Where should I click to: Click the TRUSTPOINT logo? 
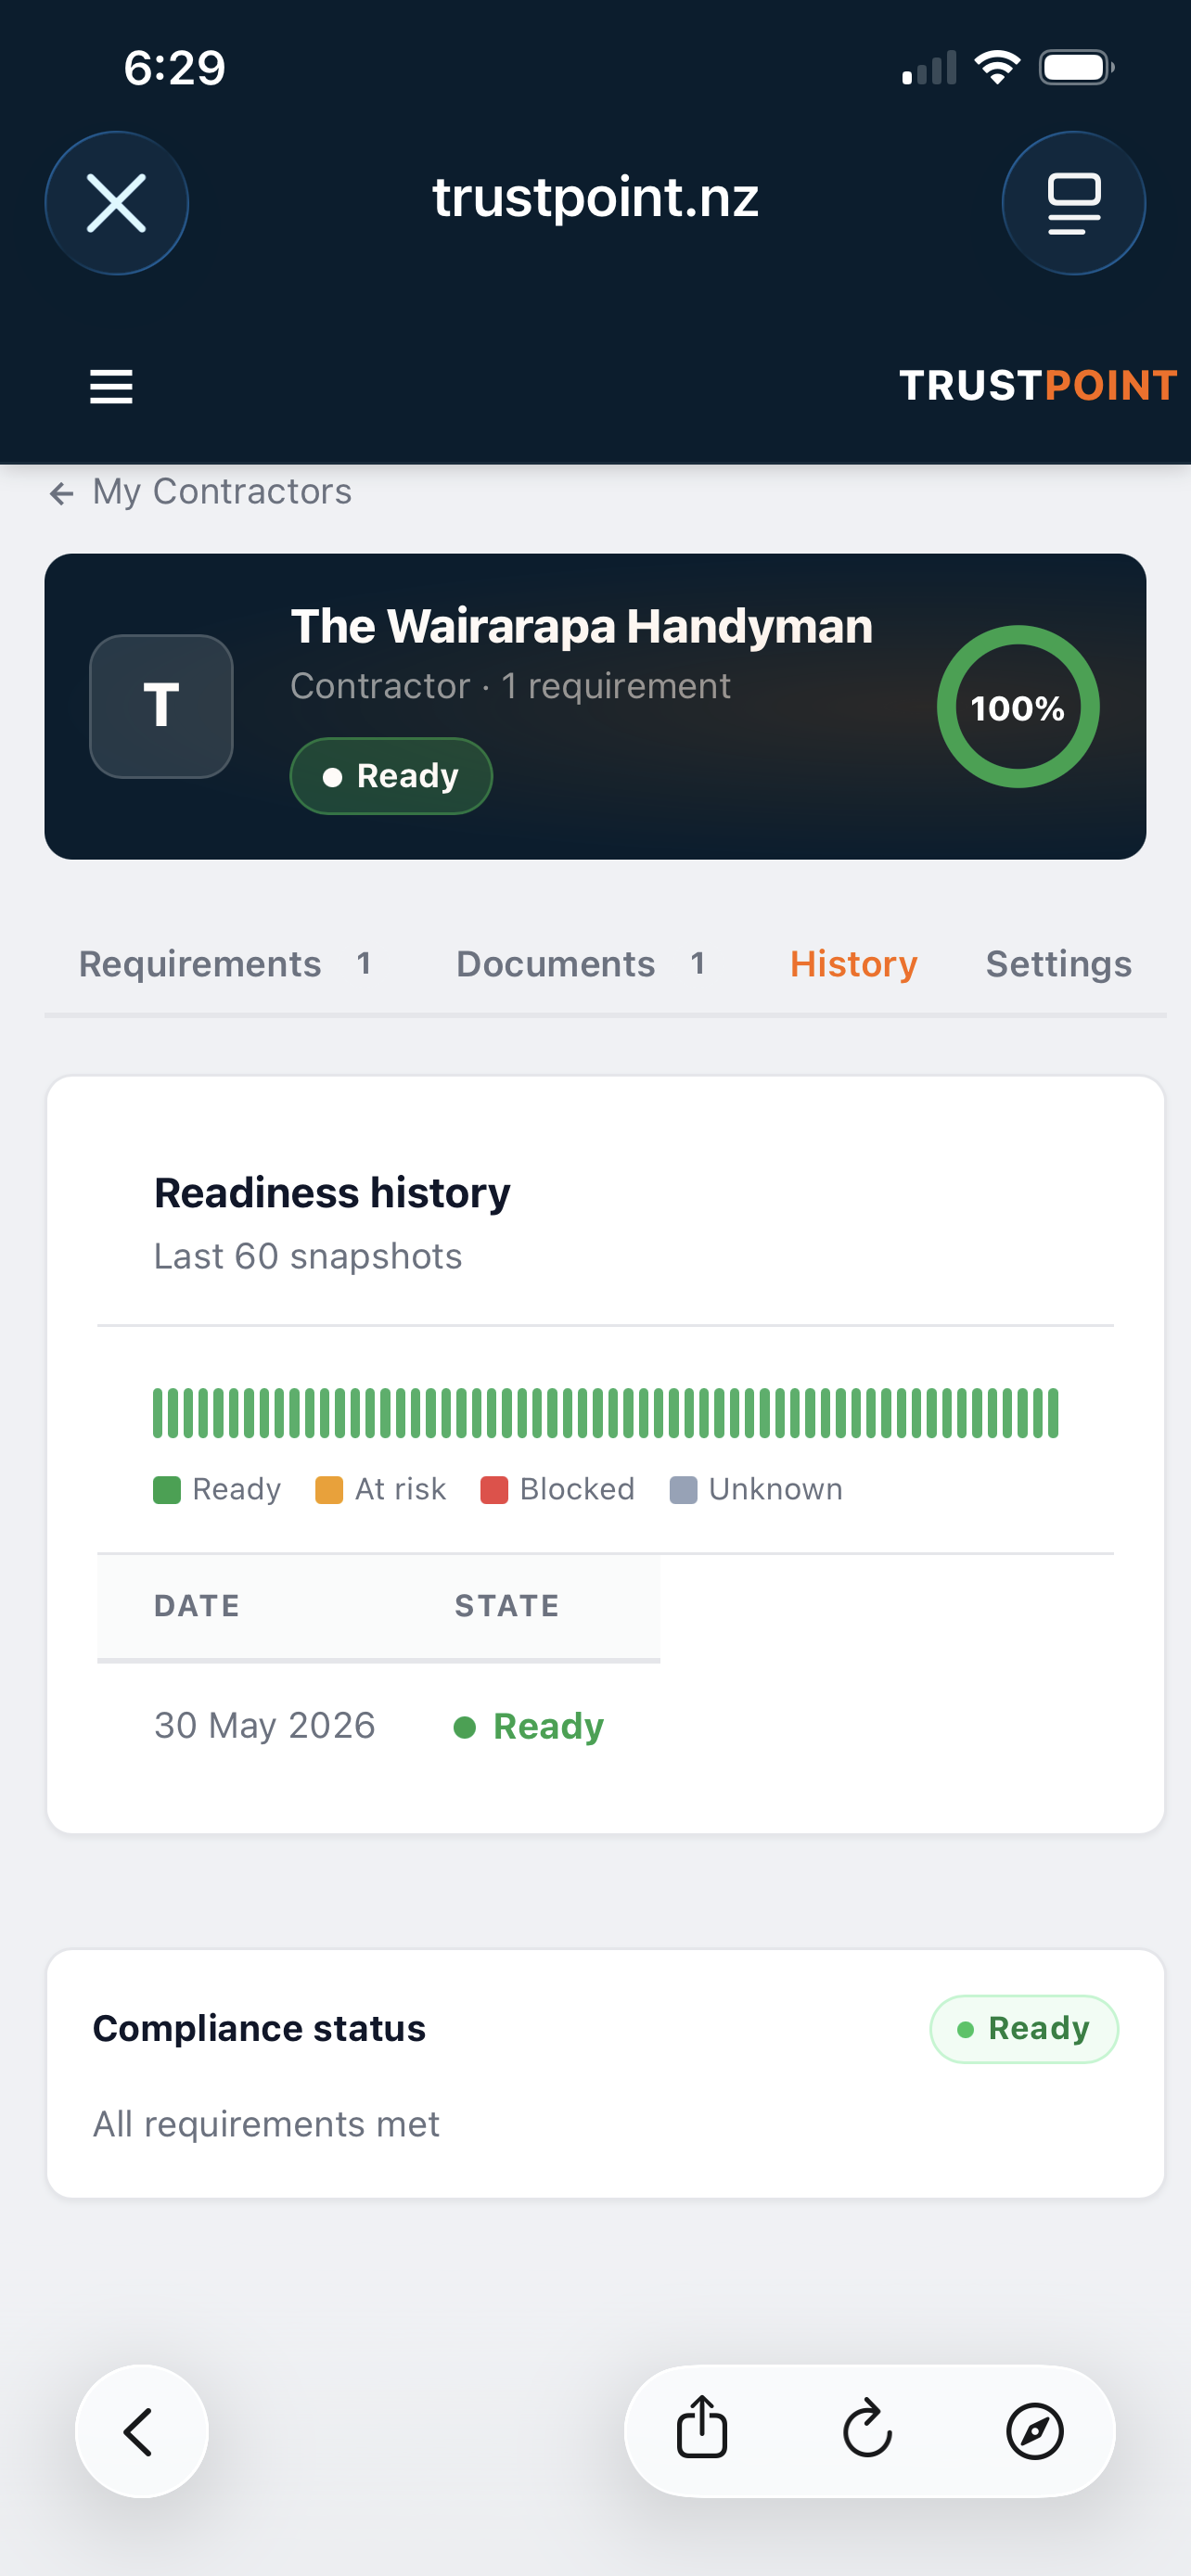point(1038,386)
